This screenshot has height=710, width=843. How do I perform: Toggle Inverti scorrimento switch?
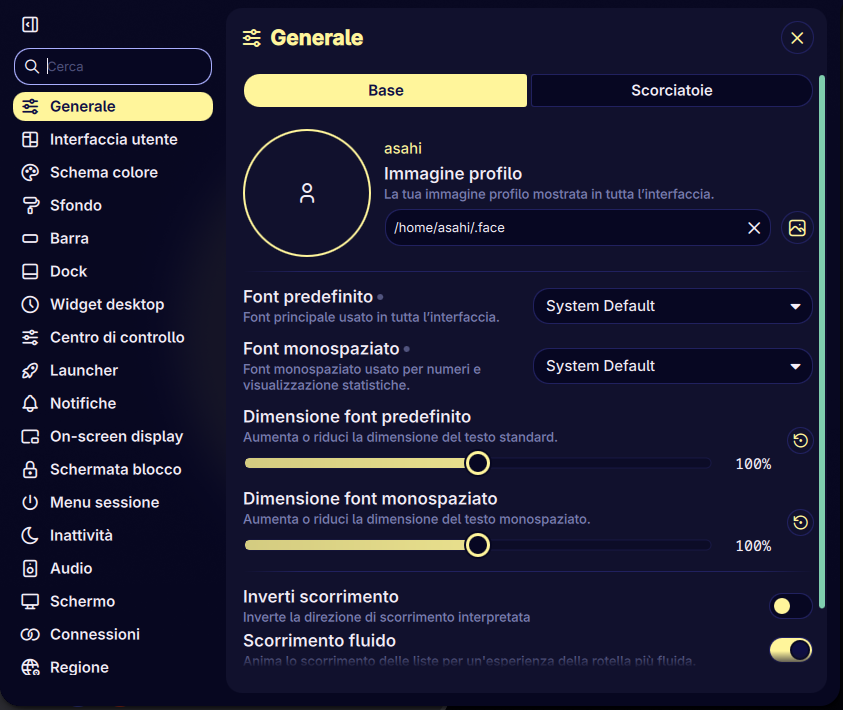(790, 606)
